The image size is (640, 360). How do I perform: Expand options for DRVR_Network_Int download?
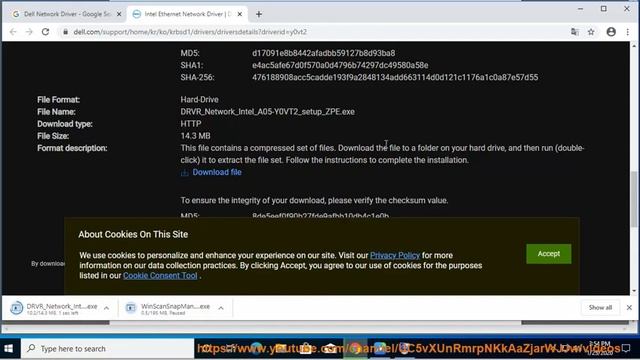pyautogui.click(x=106, y=308)
